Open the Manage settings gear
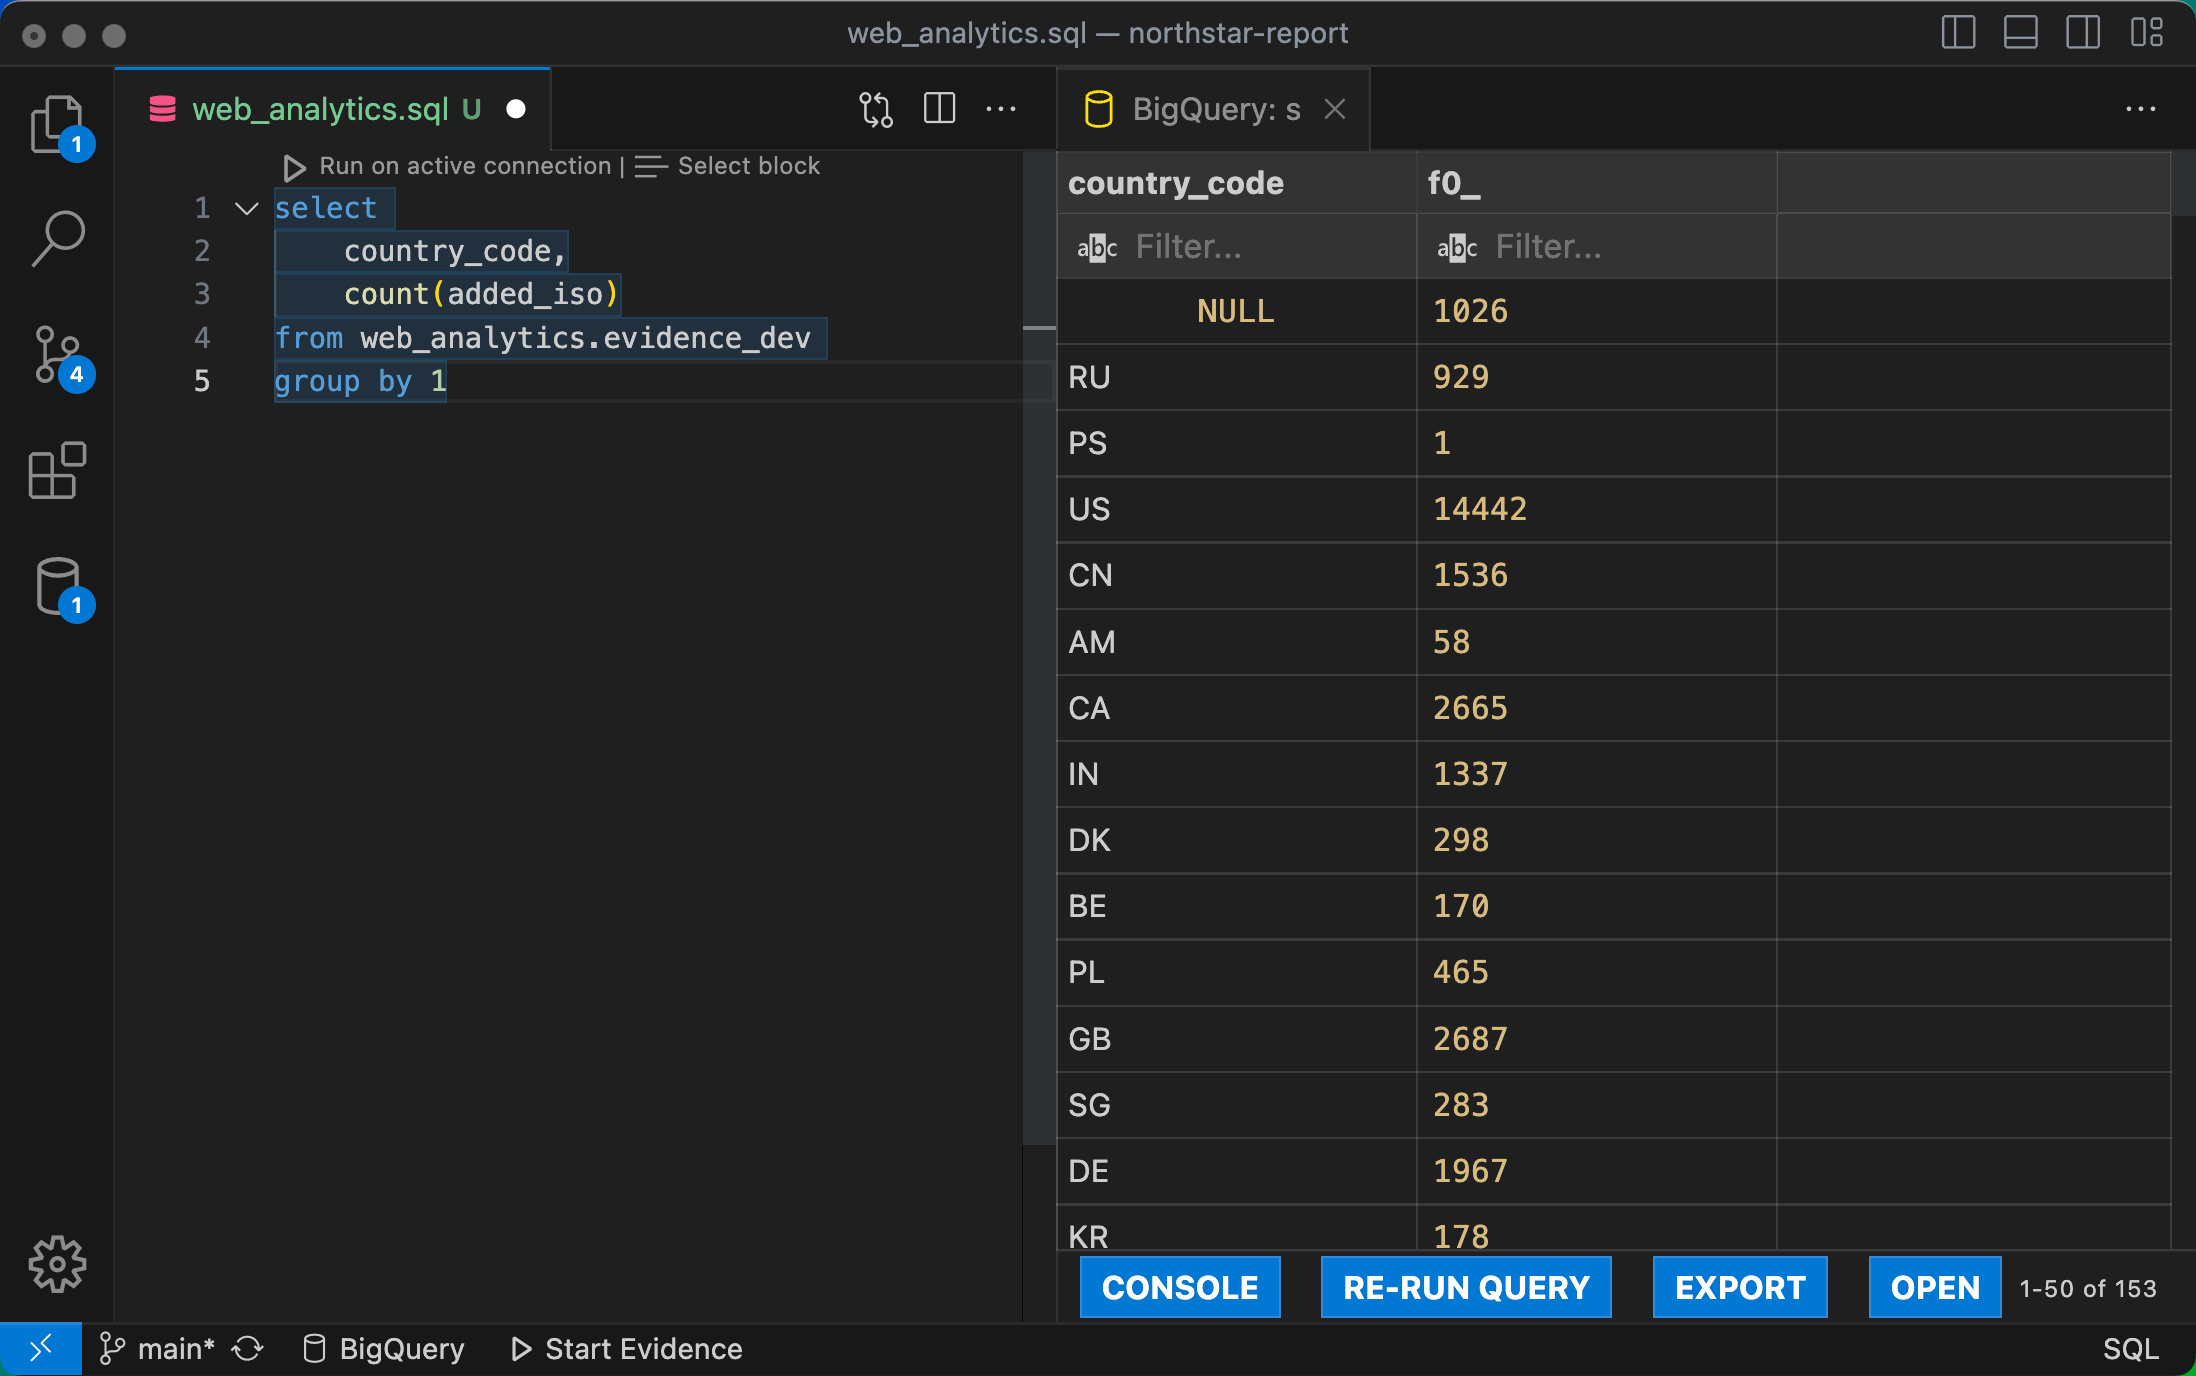2196x1376 pixels. click(x=58, y=1264)
